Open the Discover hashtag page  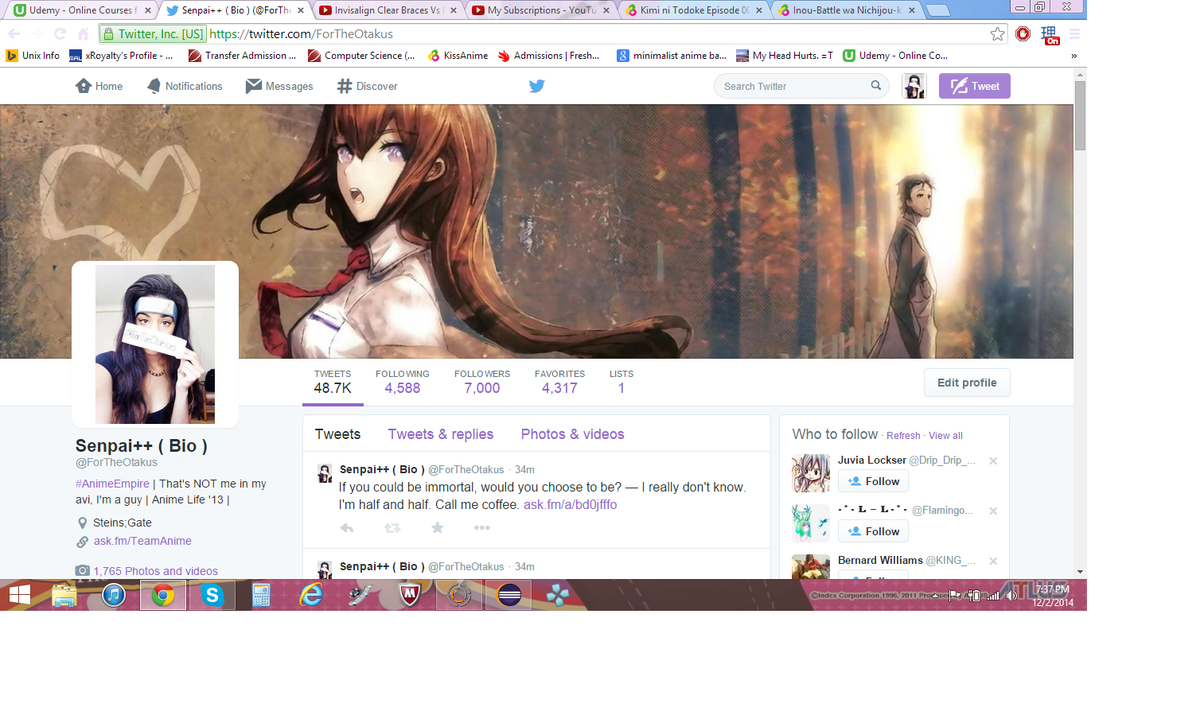(x=367, y=86)
